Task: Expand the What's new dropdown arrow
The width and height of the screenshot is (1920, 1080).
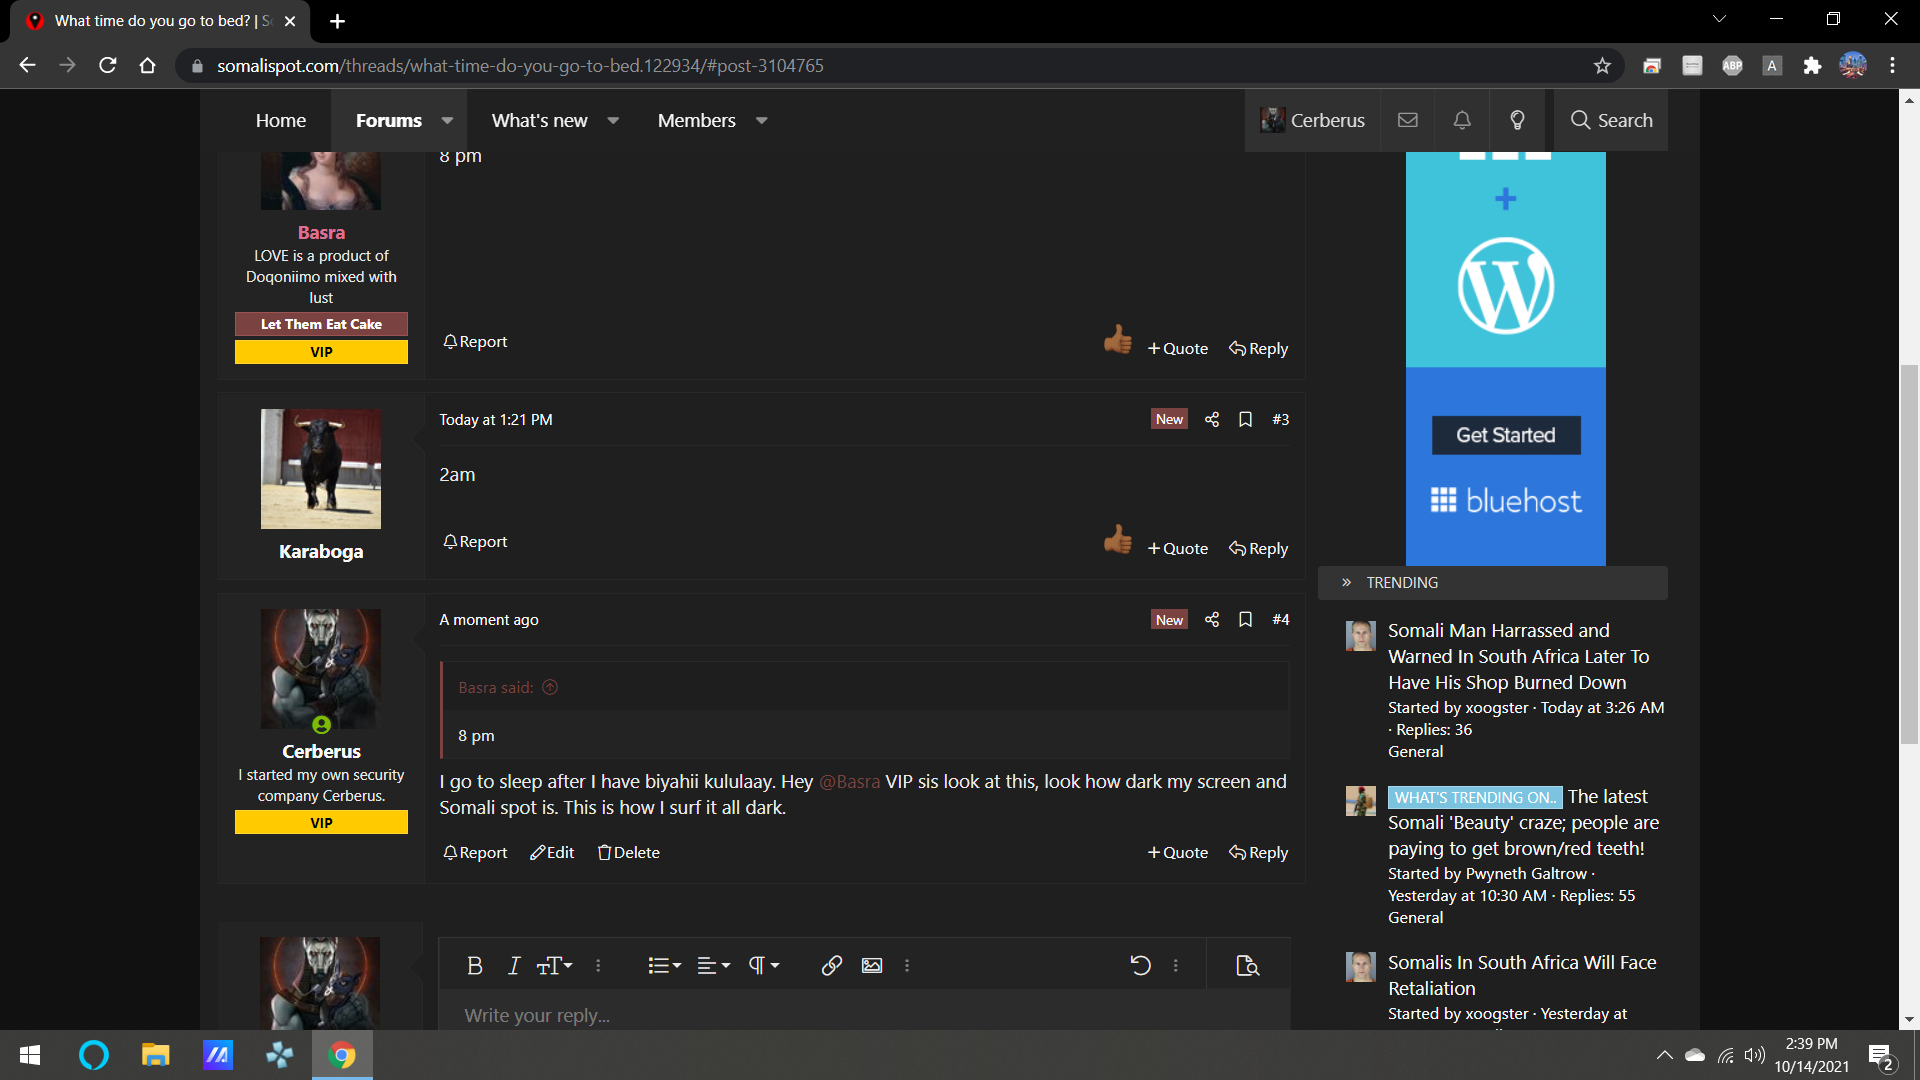Action: (x=613, y=120)
